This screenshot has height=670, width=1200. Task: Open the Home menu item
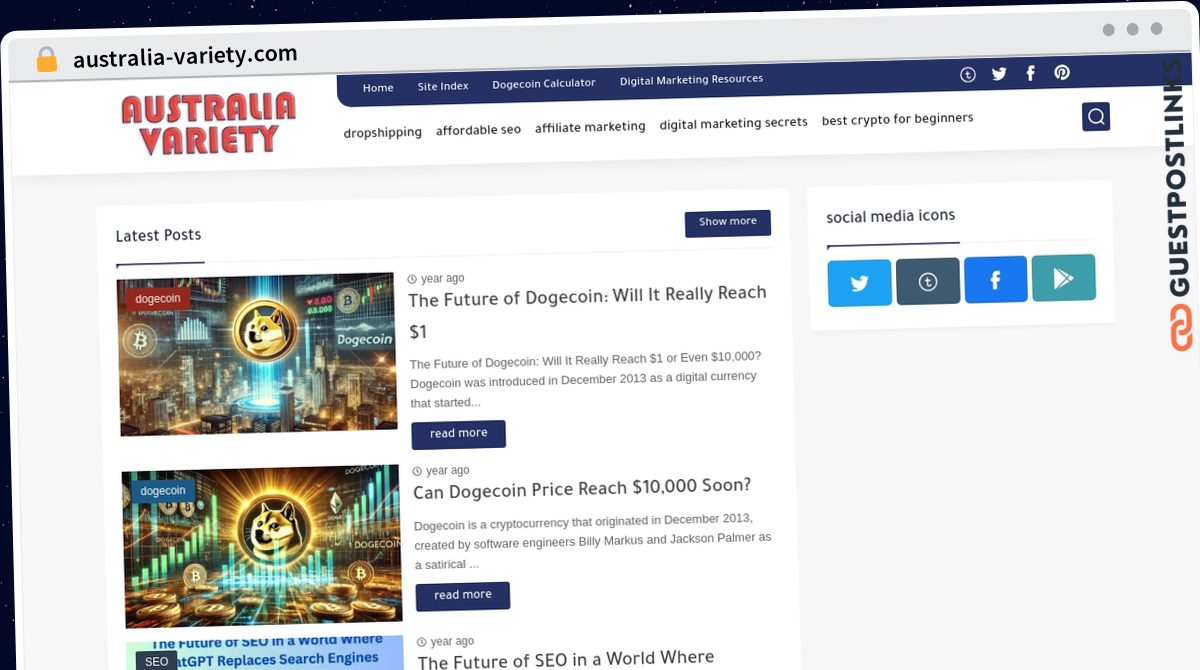378,88
